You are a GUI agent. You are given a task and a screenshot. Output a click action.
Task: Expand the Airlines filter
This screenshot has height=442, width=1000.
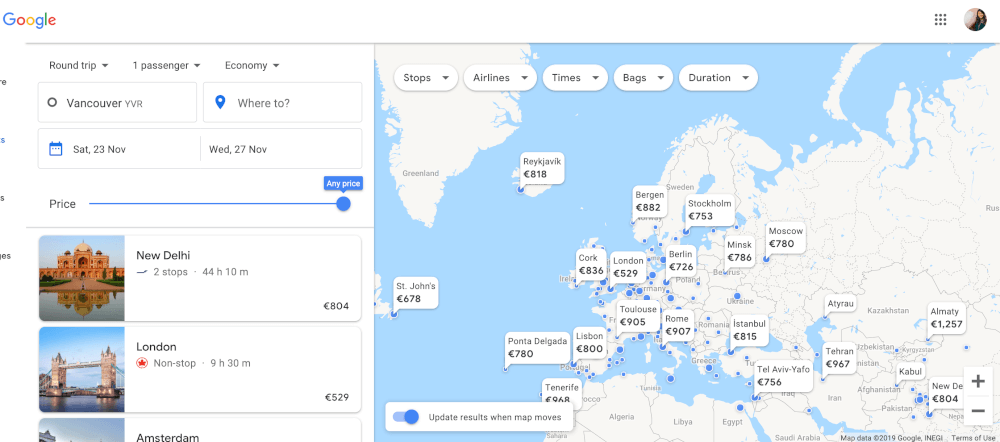(x=500, y=78)
